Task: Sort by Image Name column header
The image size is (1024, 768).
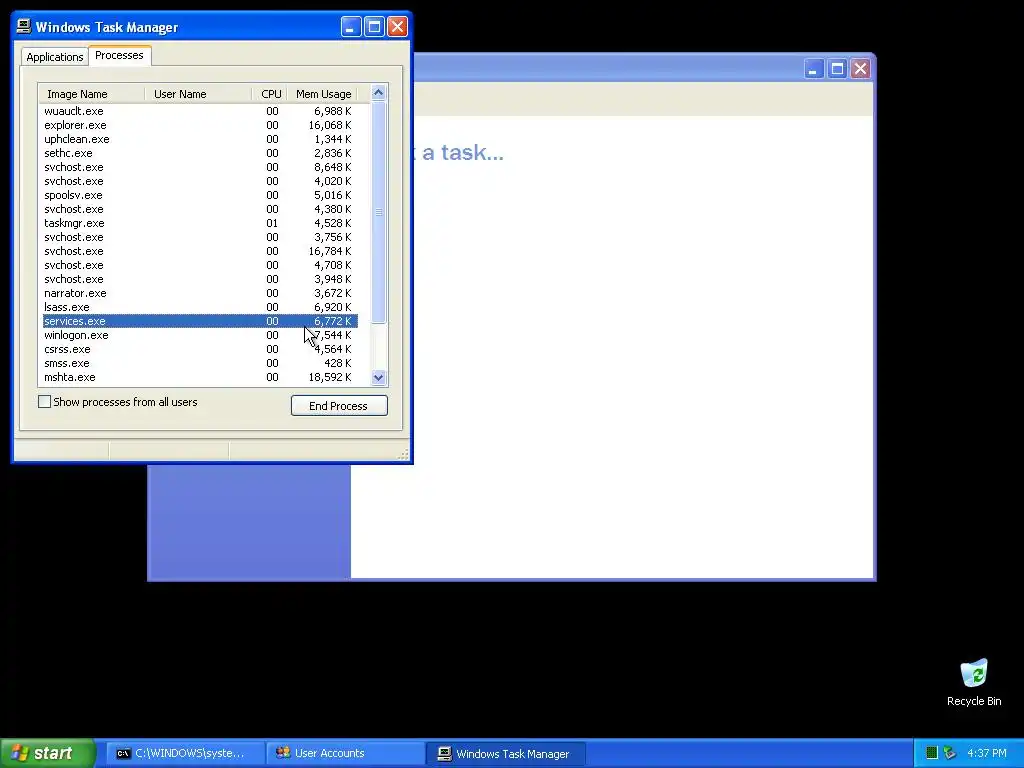Action: click(x=91, y=94)
